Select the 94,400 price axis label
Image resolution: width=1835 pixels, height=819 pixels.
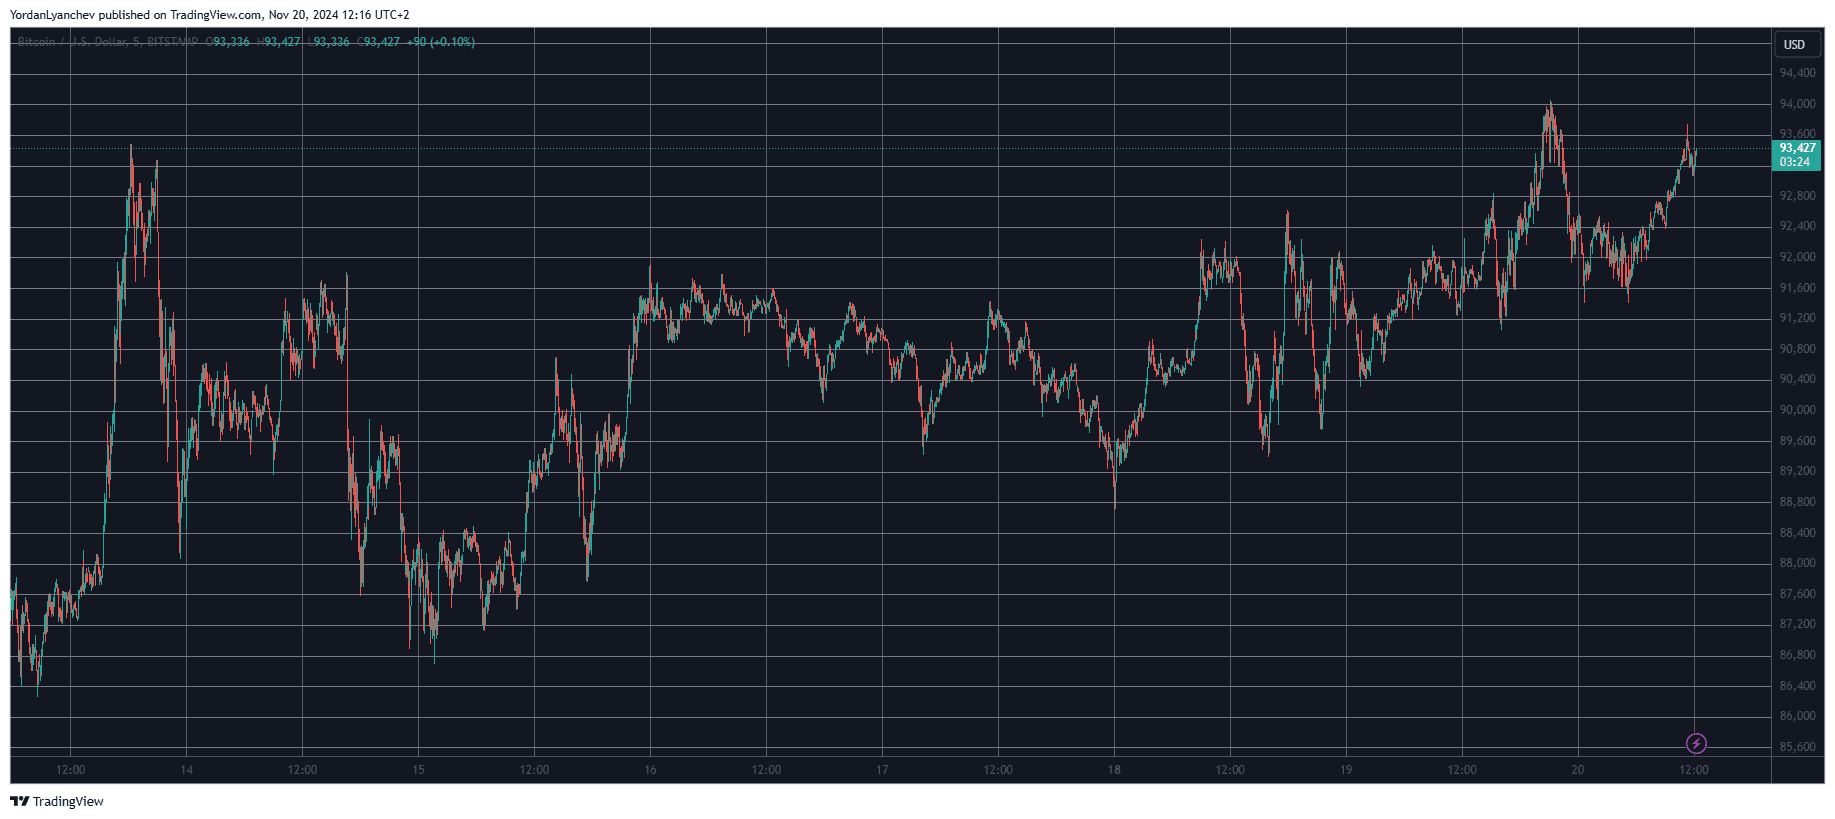(x=1797, y=73)
